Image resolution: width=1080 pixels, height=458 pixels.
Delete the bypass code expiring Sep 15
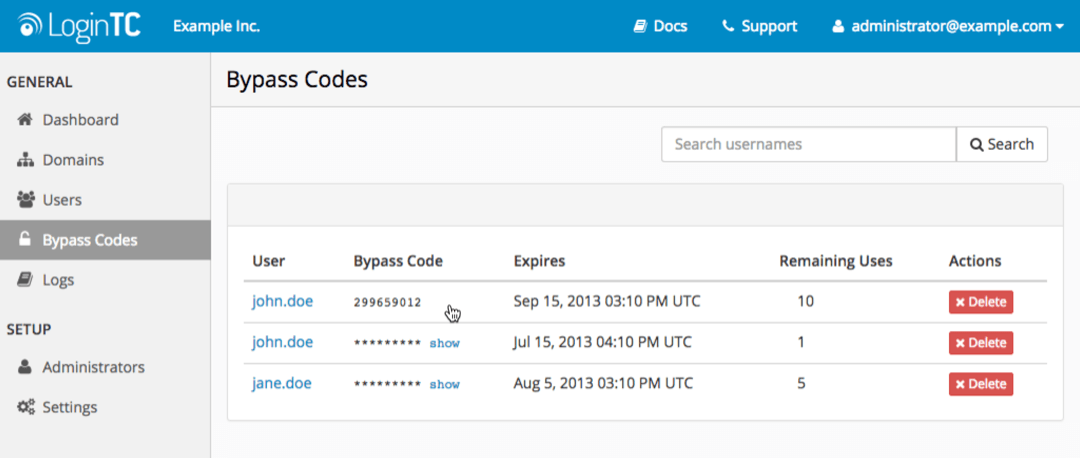tap(981, 302)
